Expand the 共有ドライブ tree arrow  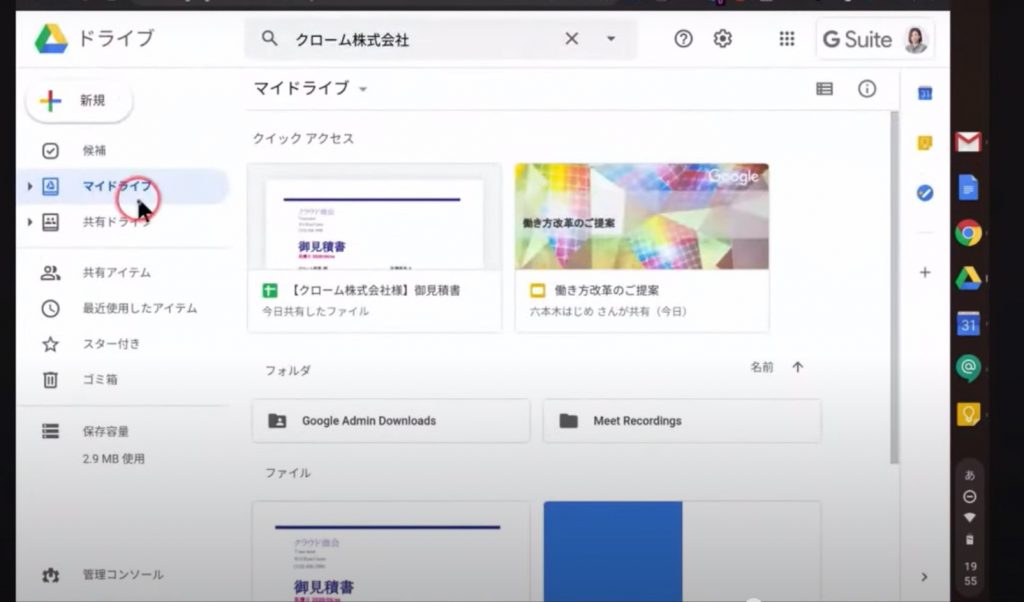[29, 222]
